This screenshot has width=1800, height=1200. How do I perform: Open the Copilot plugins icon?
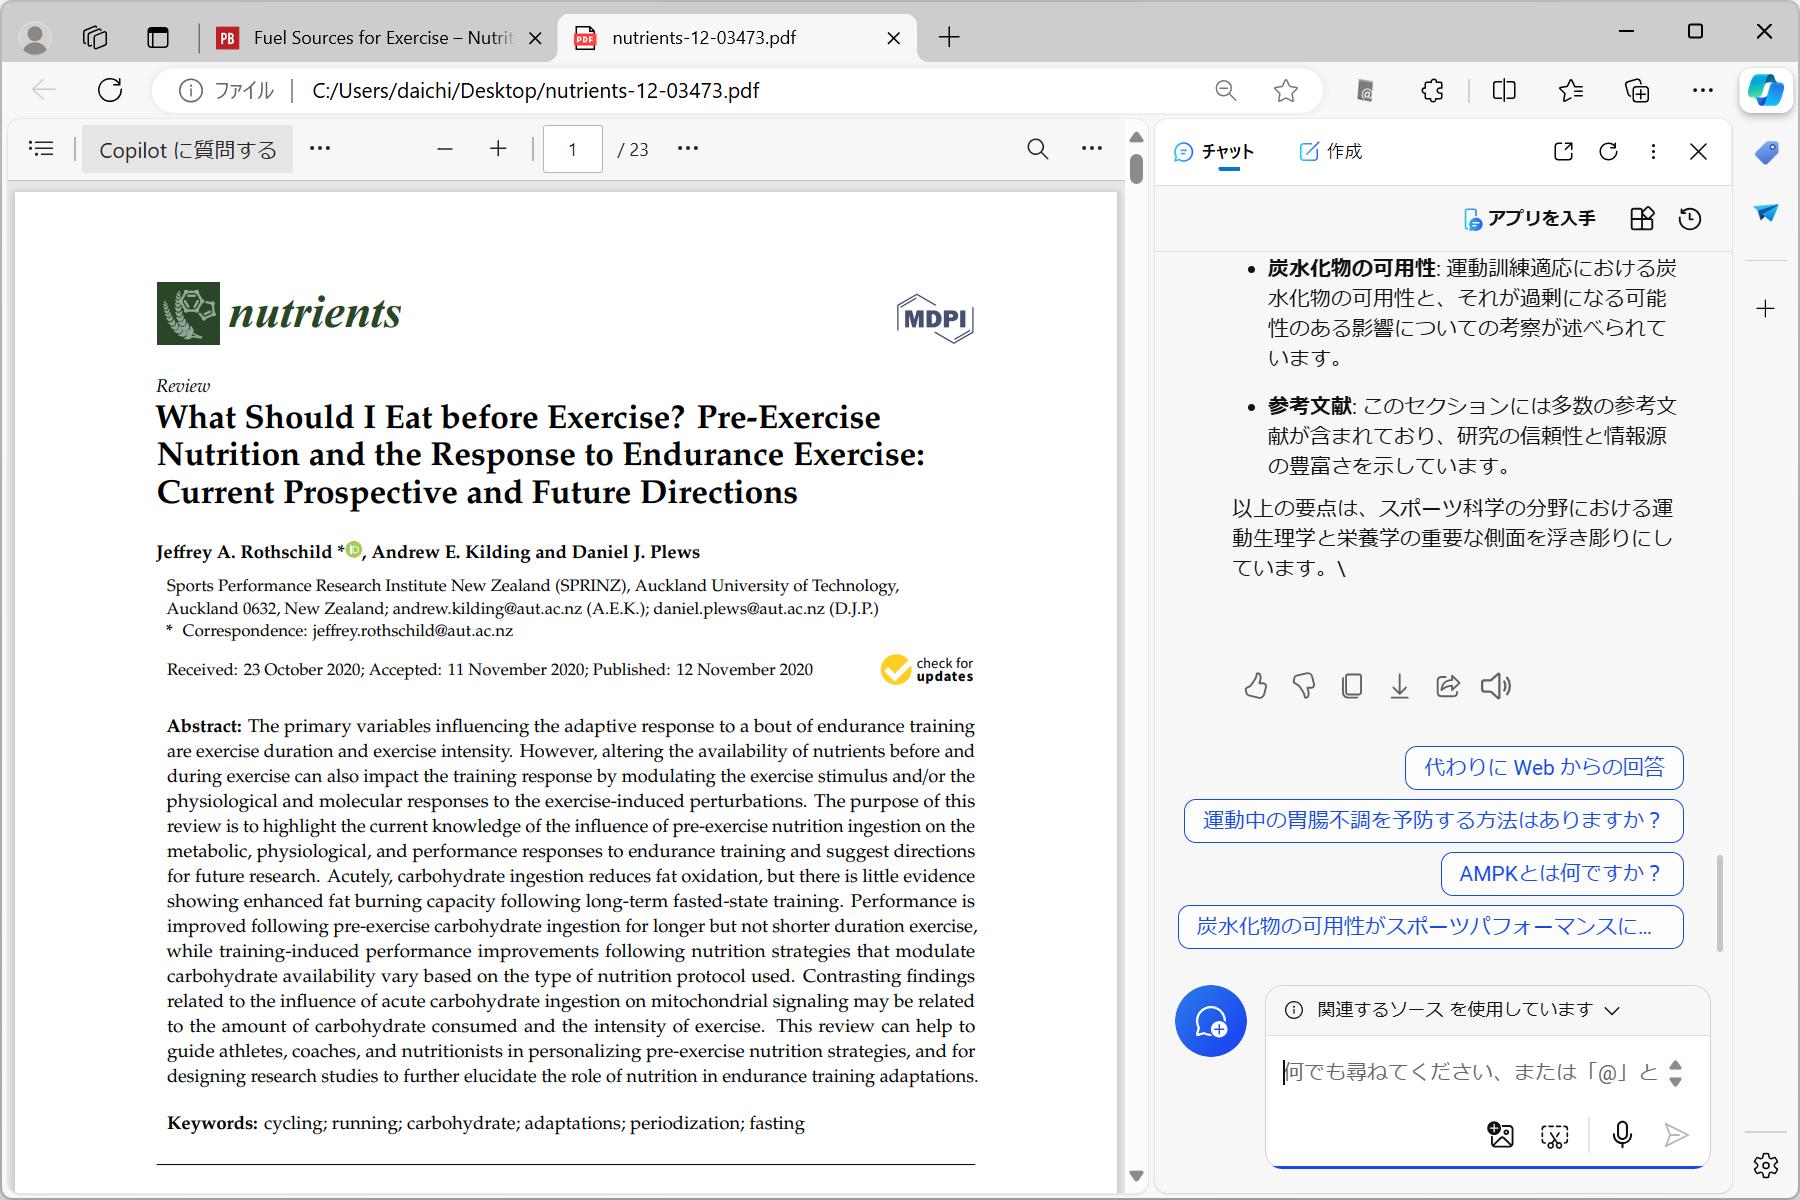pyautogui.click(x=1642, y=219)
